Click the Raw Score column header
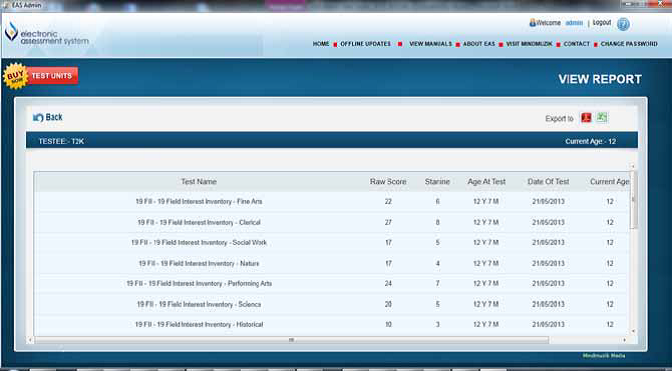Viewport: 672px width, 371px height. coord(388,182)
